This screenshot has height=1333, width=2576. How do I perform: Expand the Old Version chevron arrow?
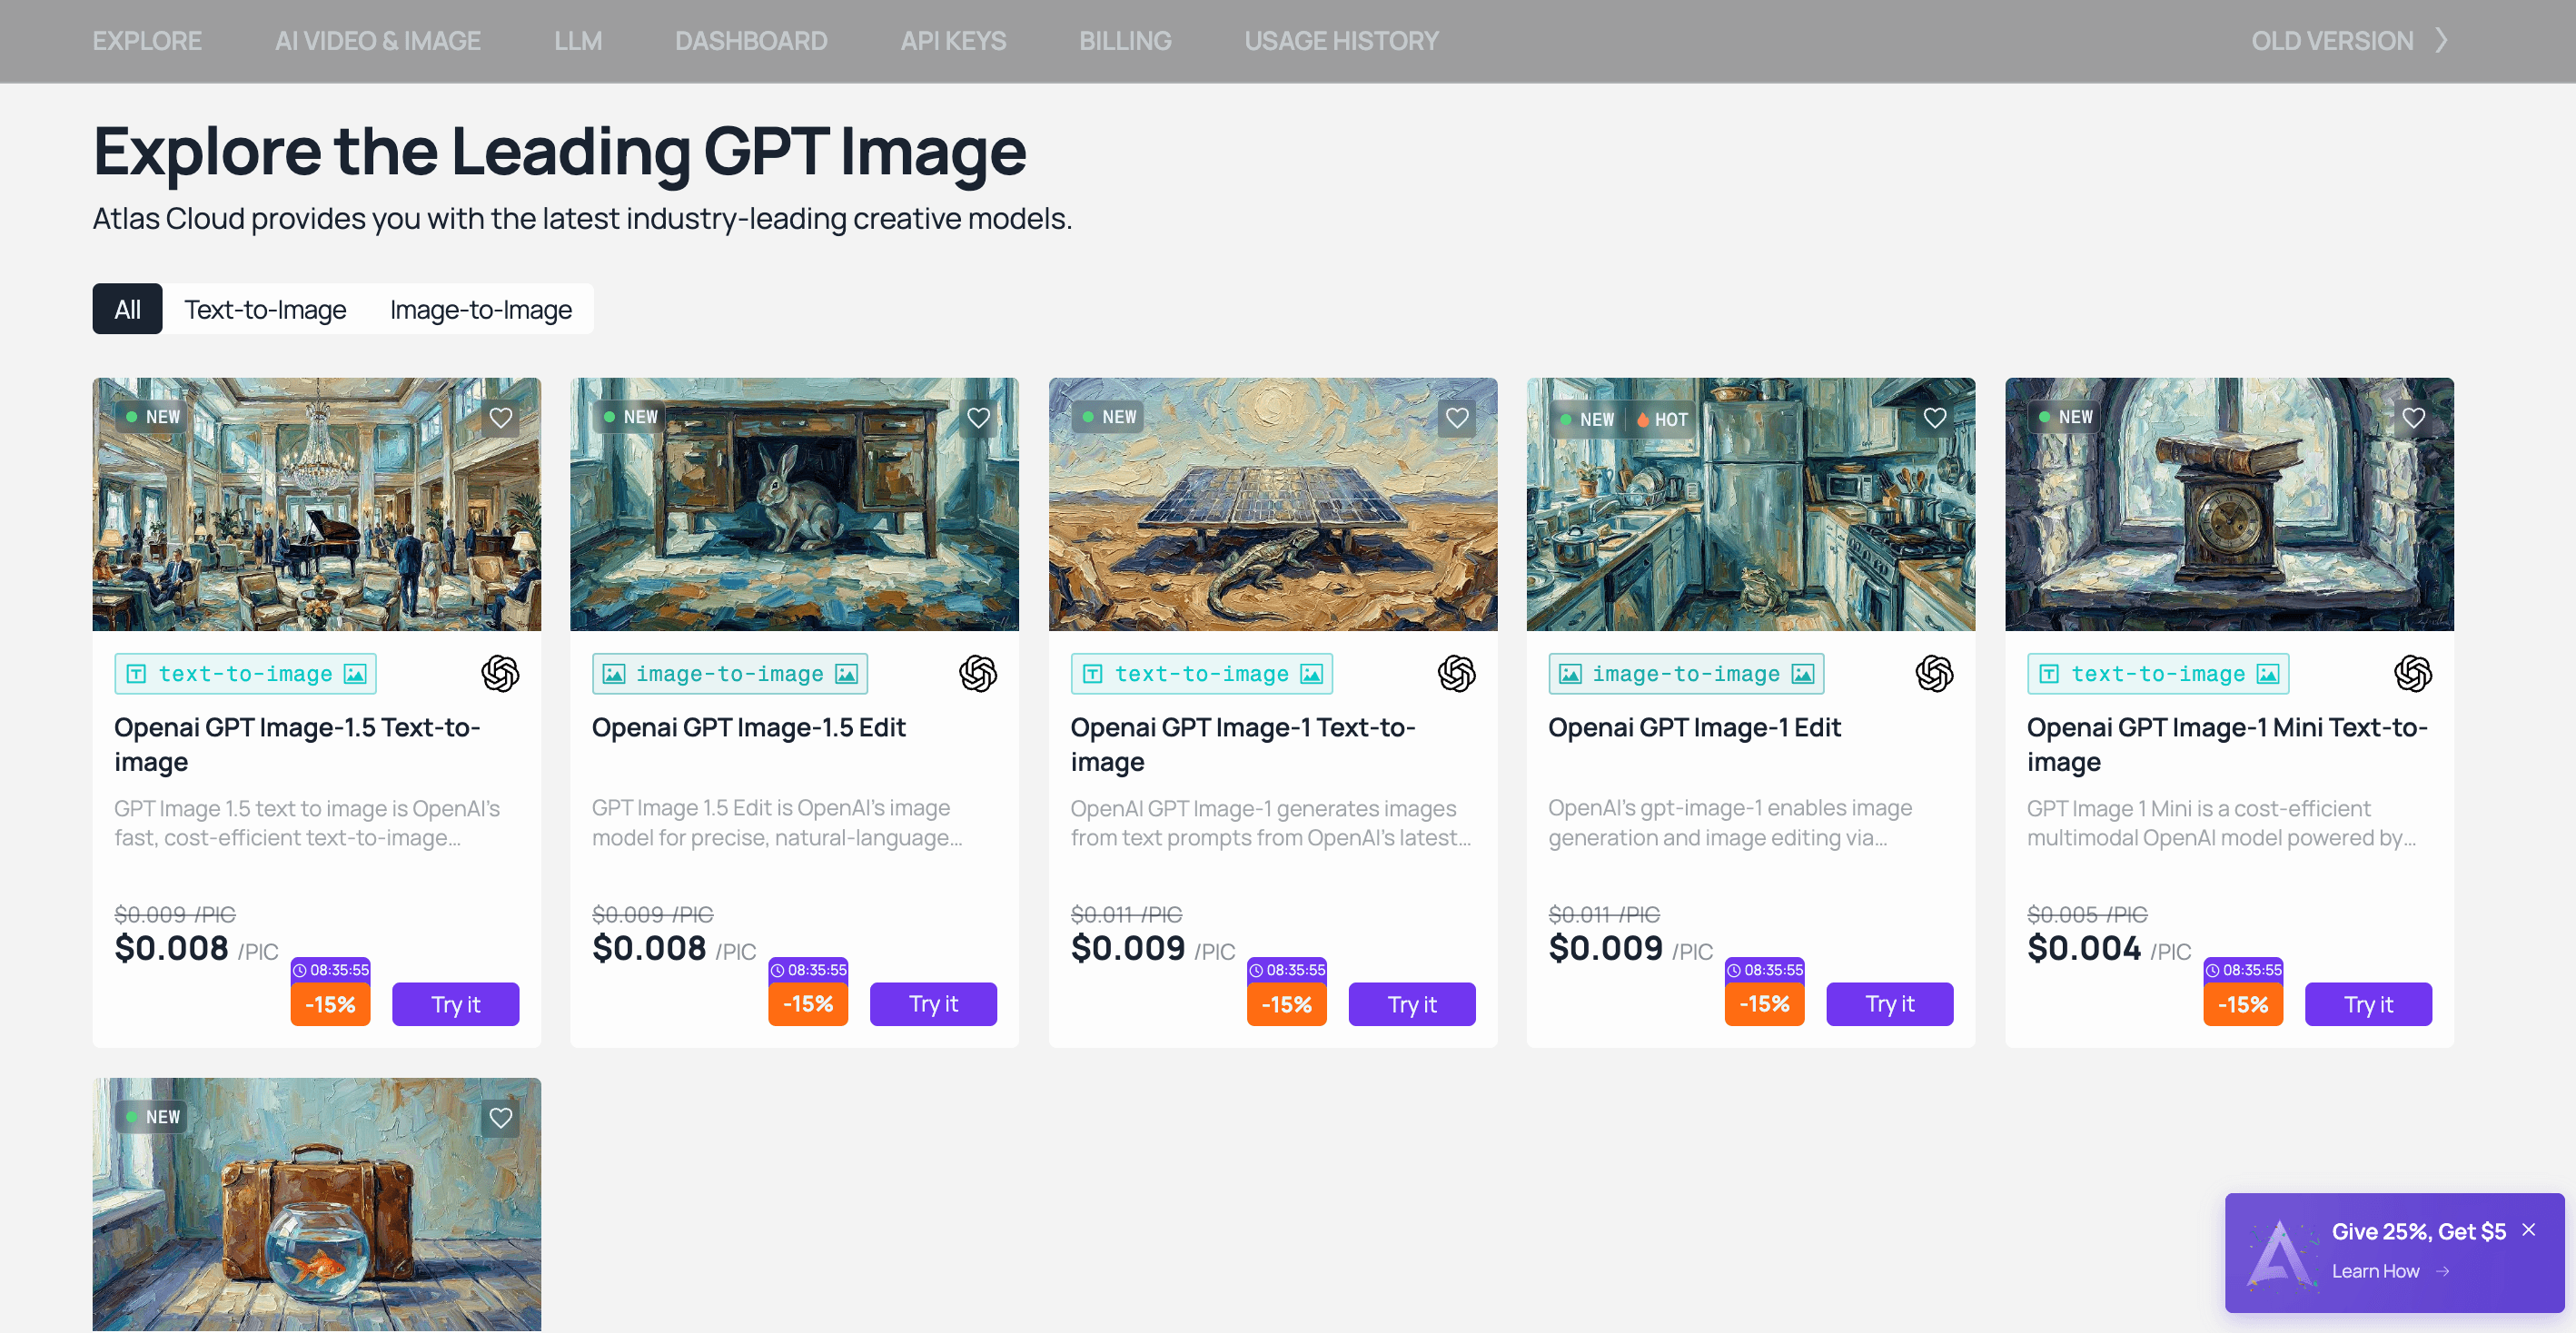(x=2441, y=40)
